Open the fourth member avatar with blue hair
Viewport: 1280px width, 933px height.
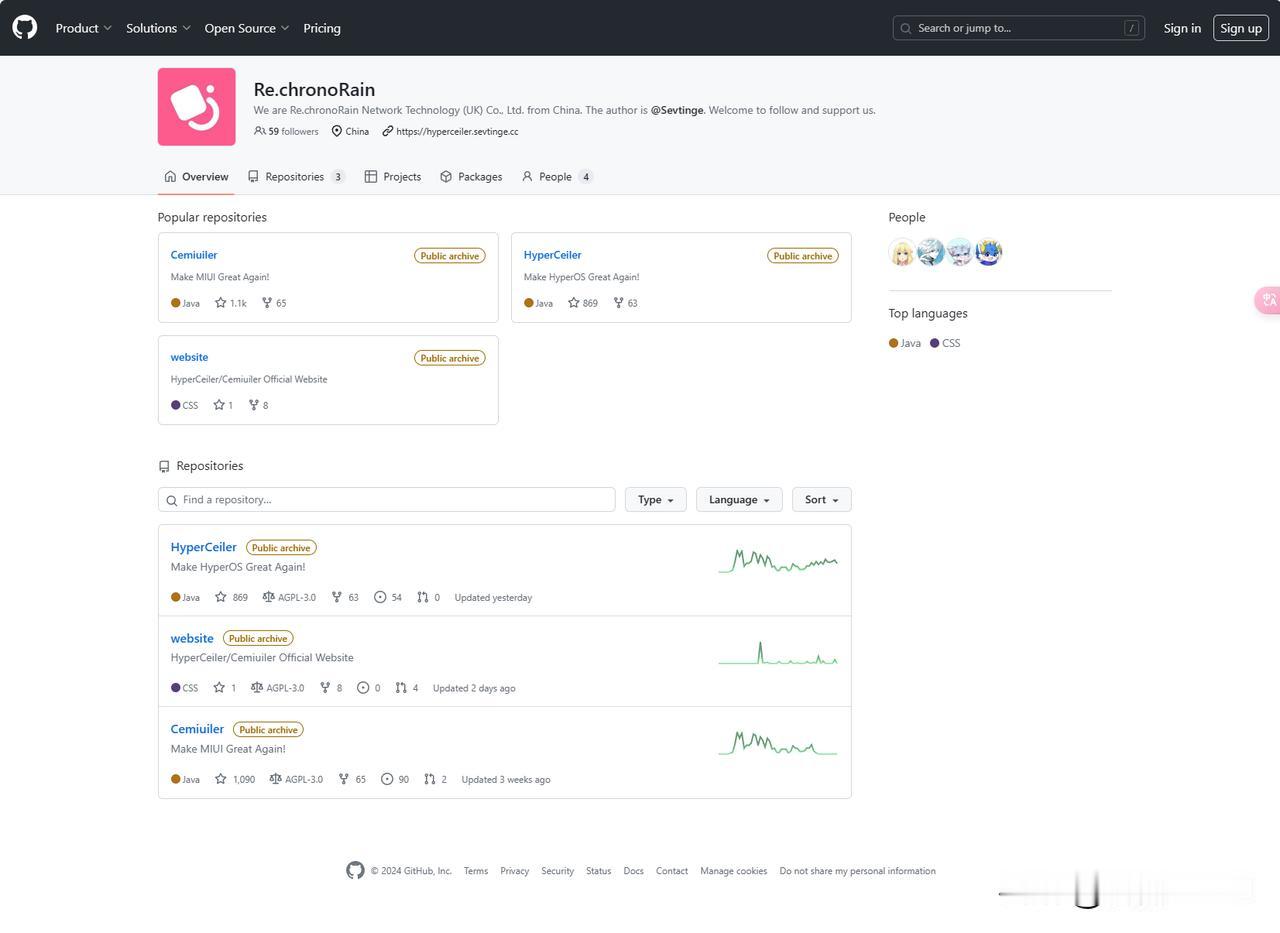989,252
